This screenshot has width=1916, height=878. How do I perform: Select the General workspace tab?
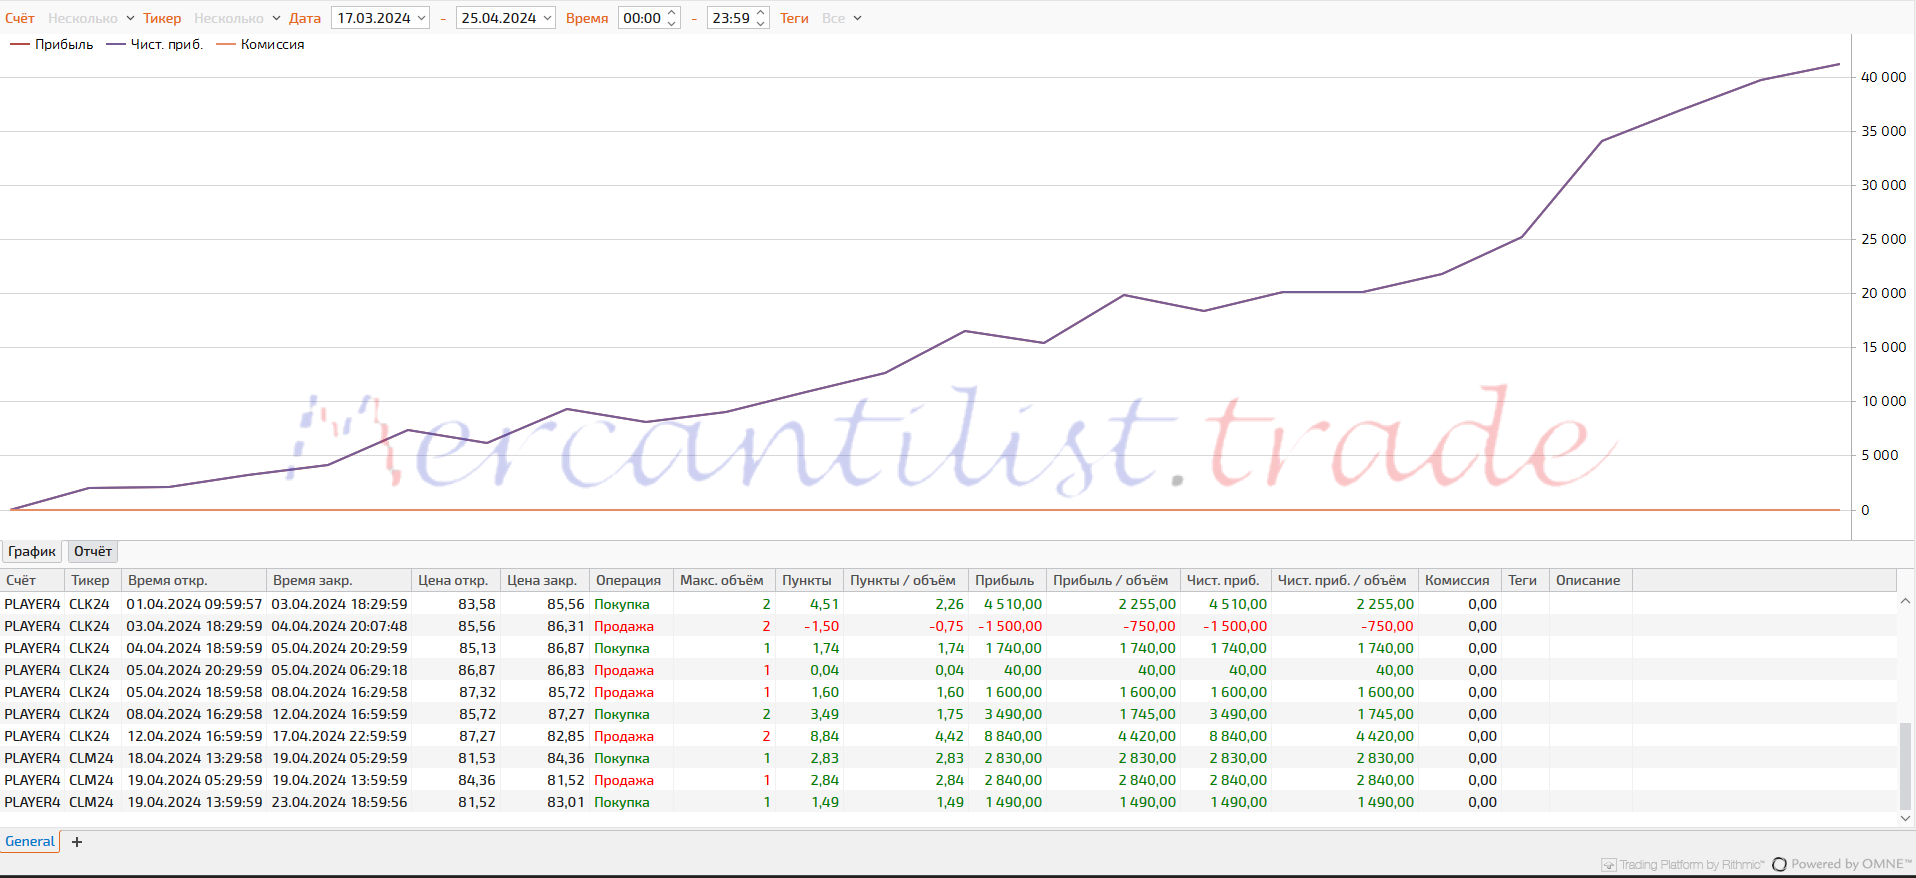pyautogui.click(x=30, y=842)
